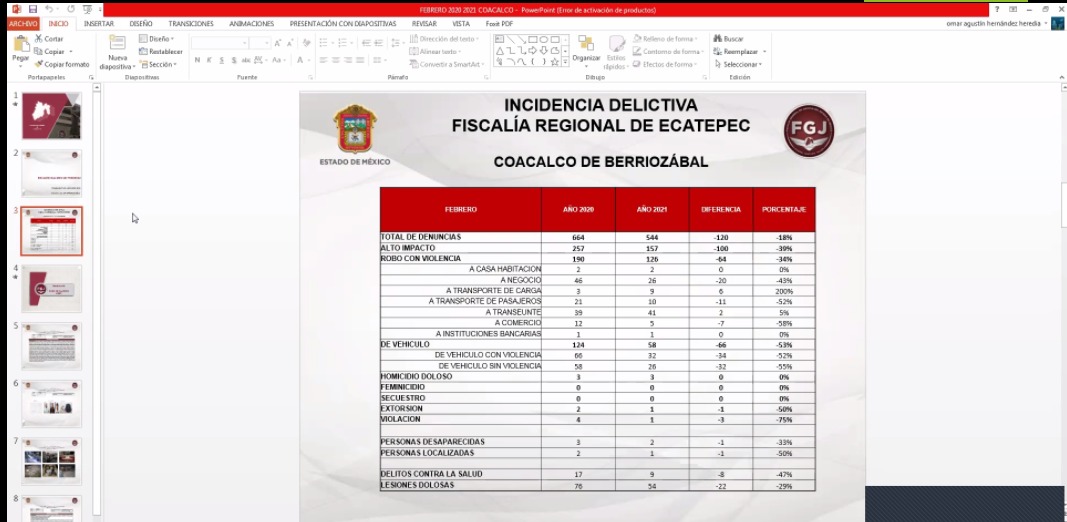Image resolution: width=1067 pixels, height=522 pixels.
Task: Open the Seleccionar dropdown menu
Action: (x=741, y=64)
